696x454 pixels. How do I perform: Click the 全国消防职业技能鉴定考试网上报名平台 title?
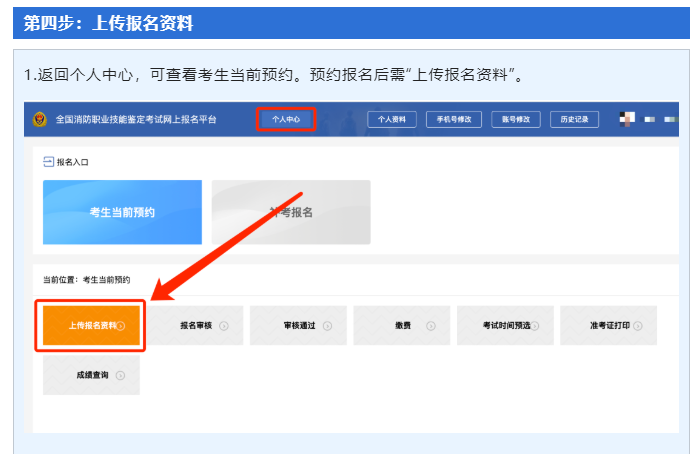(137, 119)
